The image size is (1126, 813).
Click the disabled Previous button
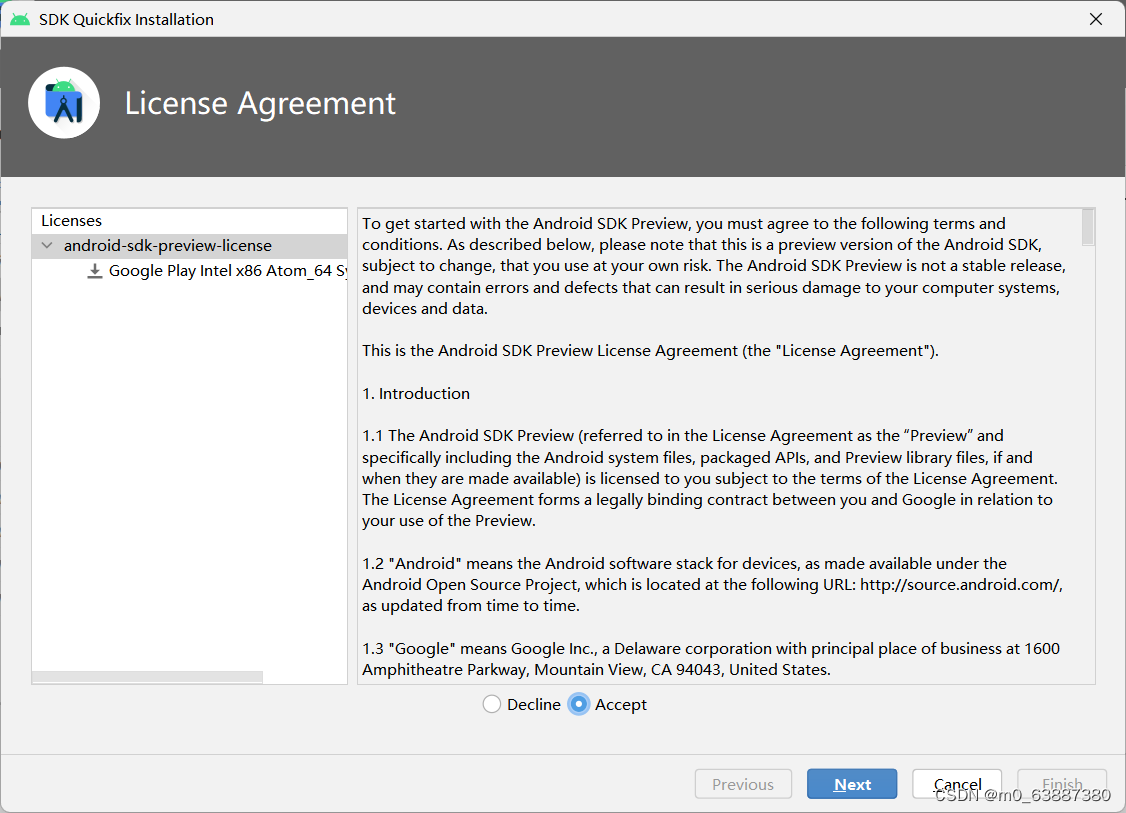coord(743,784)
